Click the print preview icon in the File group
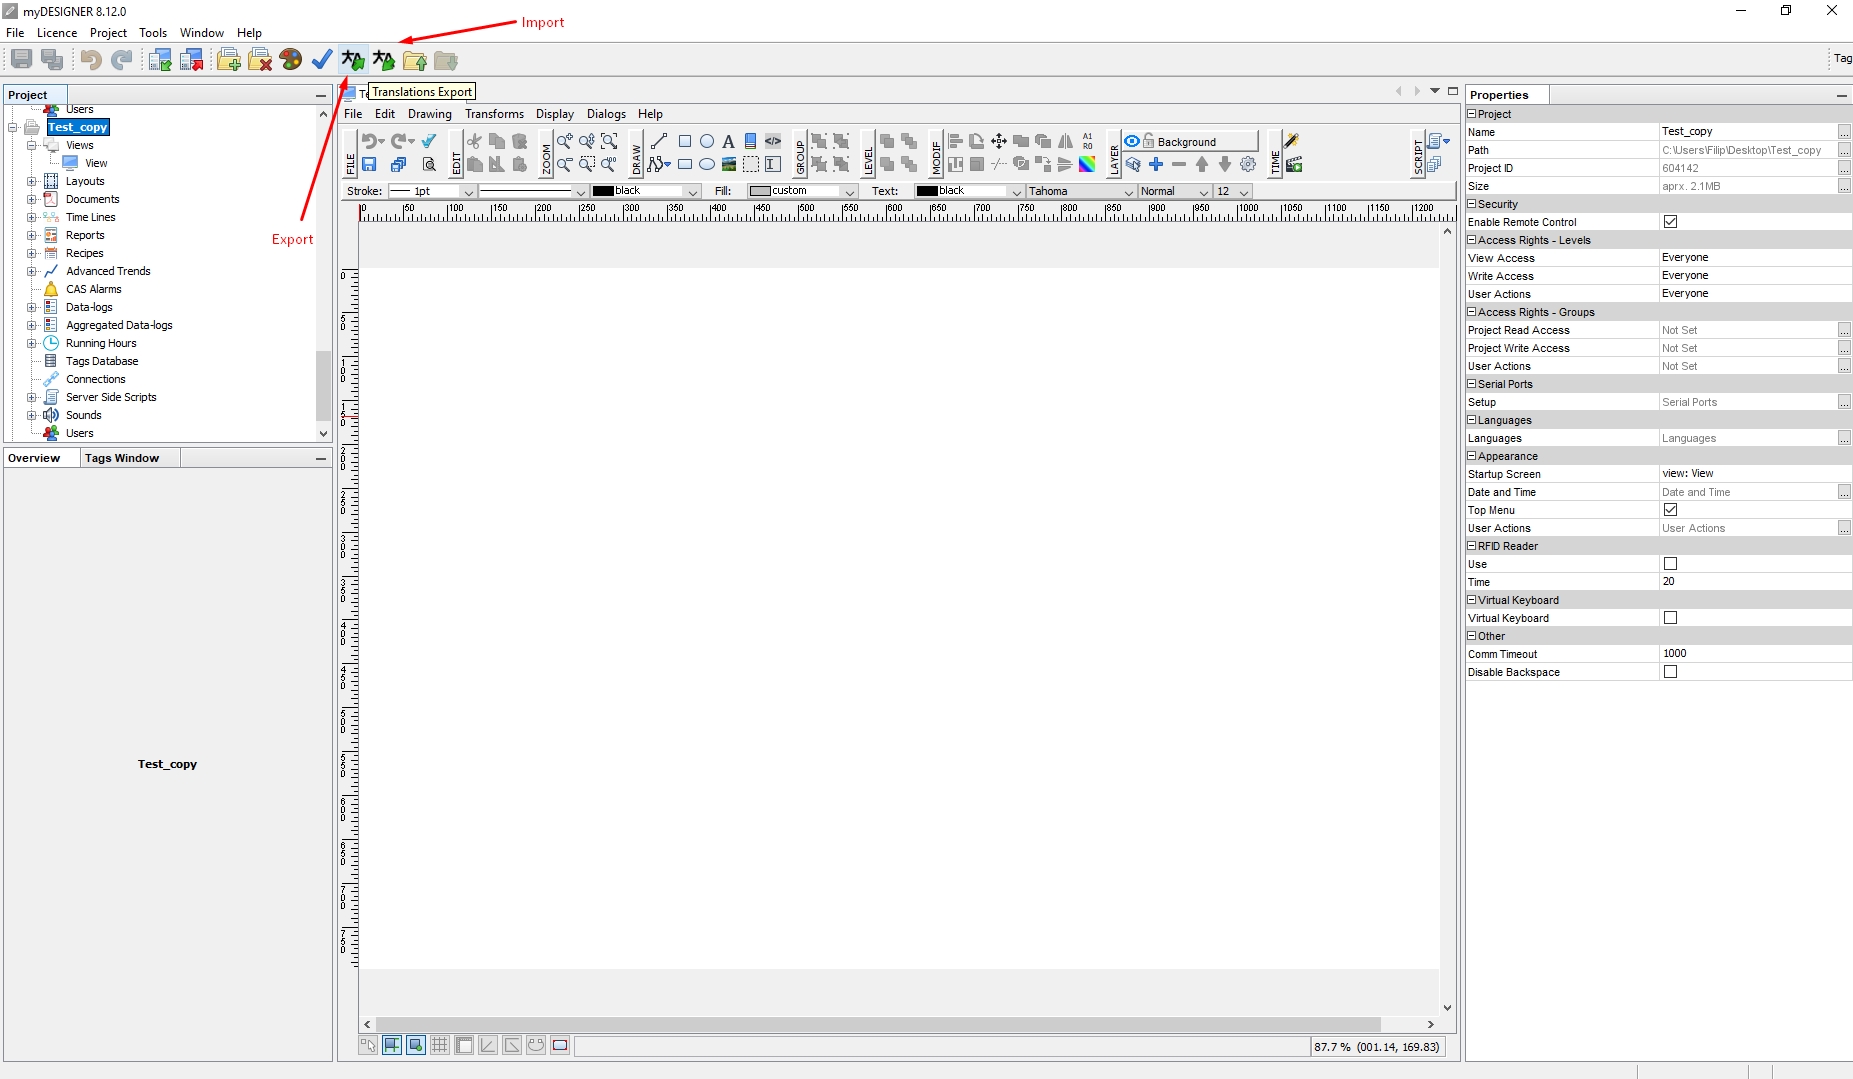 click(429, 164)
